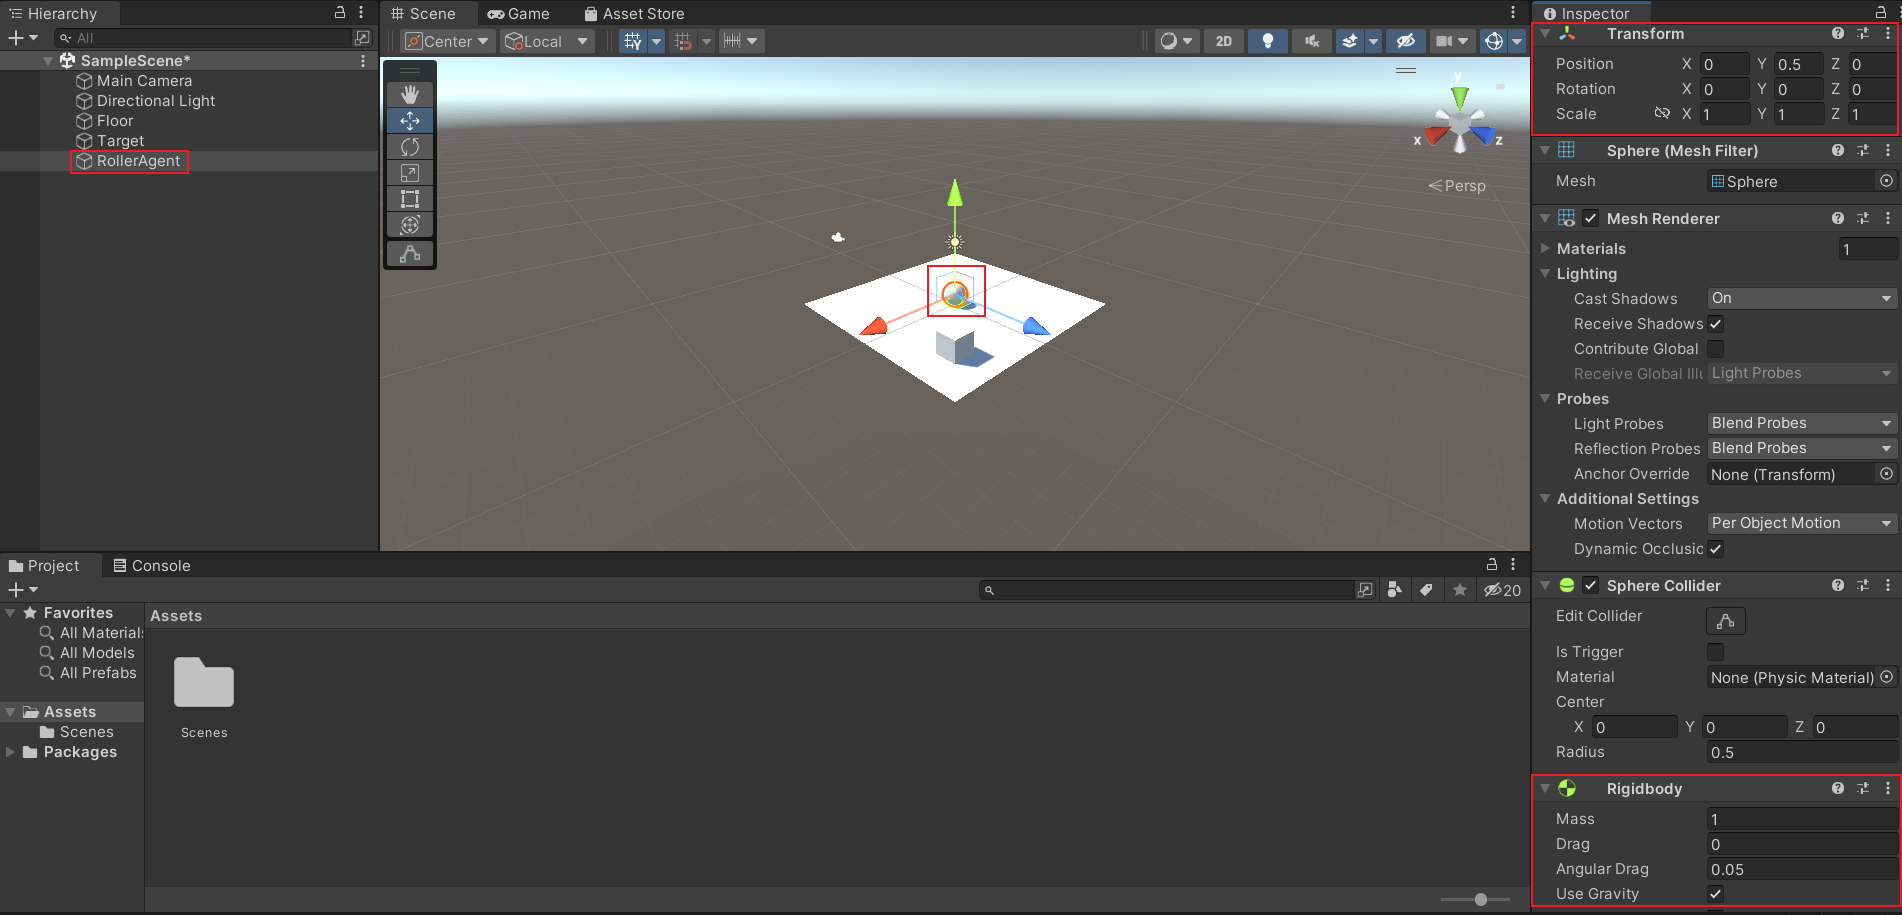
Task: Select the Rotate tool
Action: click(x=409, y=146)
